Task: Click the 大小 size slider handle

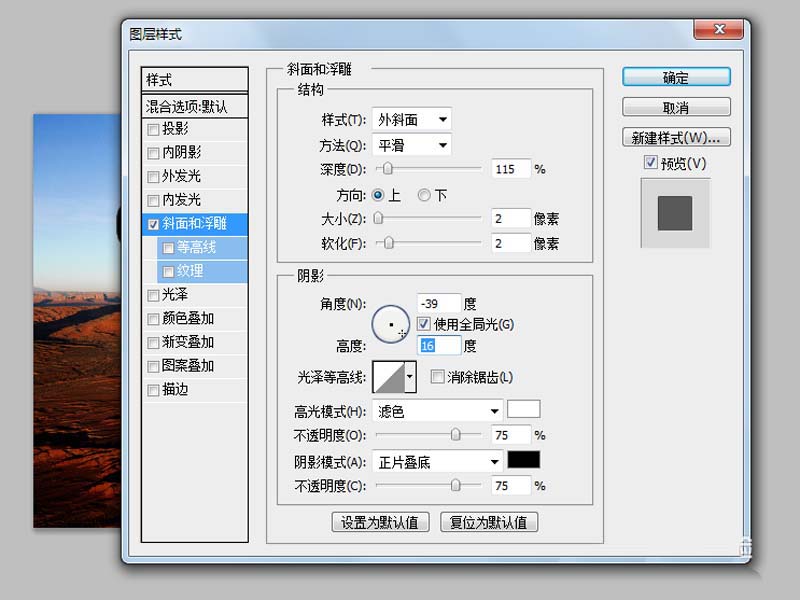Action: (x=378, y=218)
